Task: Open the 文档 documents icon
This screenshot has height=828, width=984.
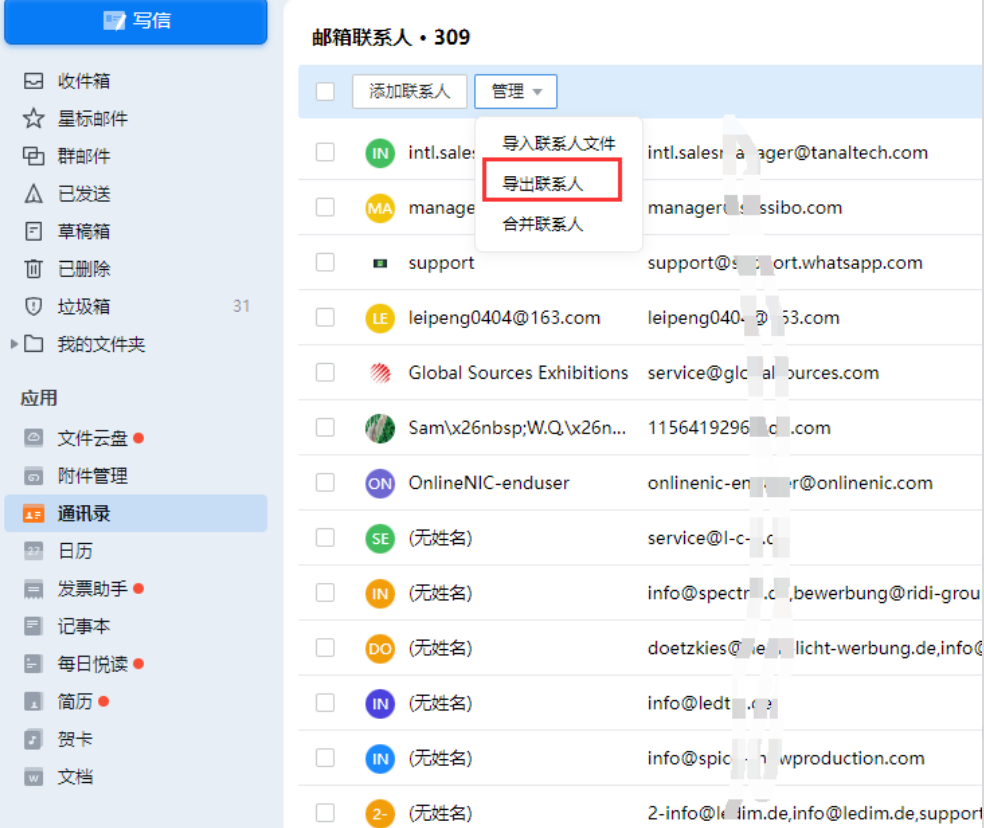Action: 33,777
